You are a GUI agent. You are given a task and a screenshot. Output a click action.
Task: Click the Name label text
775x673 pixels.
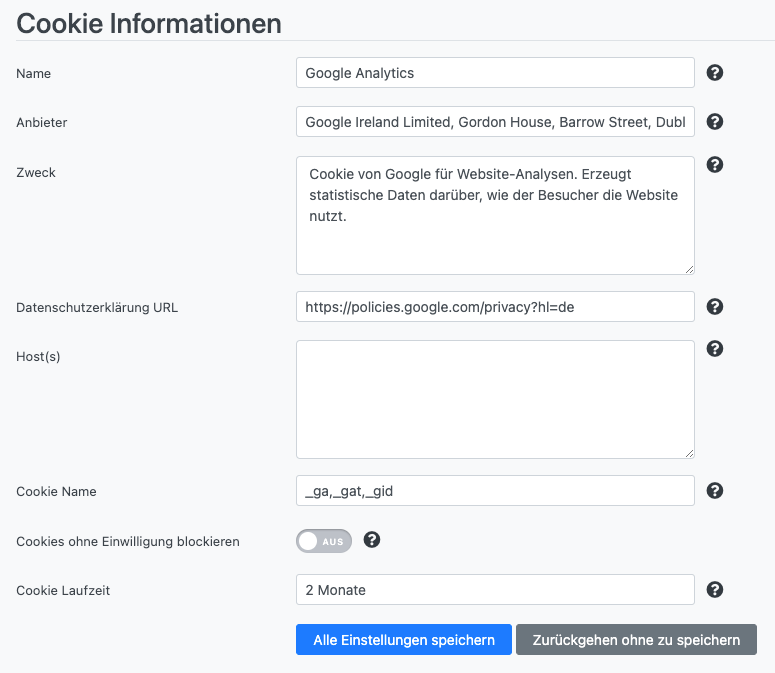33,74
